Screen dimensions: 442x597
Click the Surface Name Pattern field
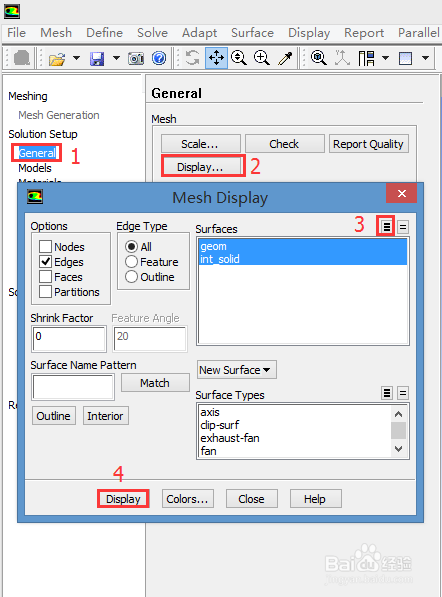73,386
